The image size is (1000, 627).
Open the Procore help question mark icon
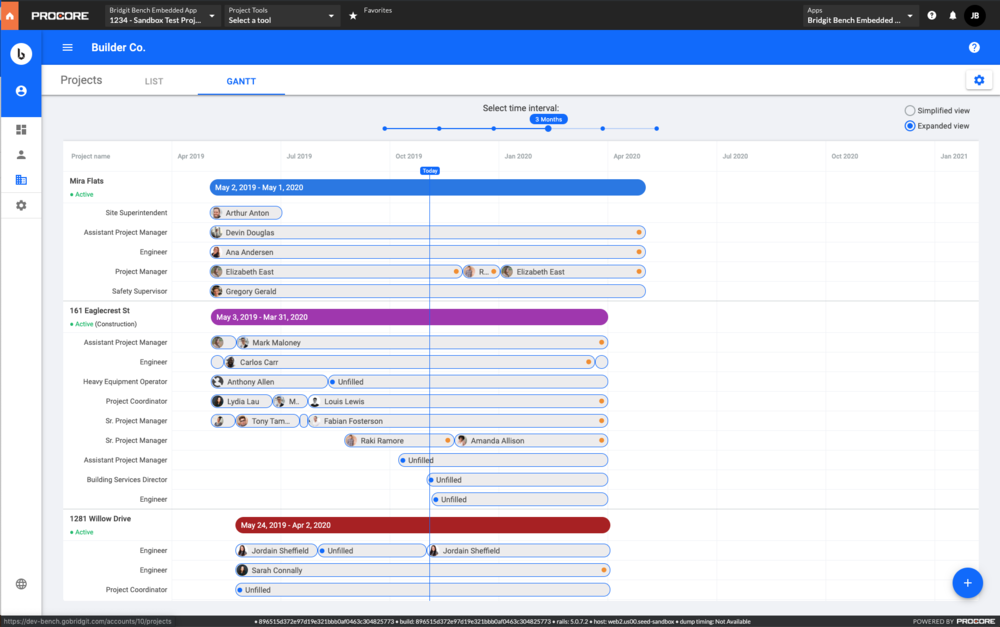click(932, 15)
